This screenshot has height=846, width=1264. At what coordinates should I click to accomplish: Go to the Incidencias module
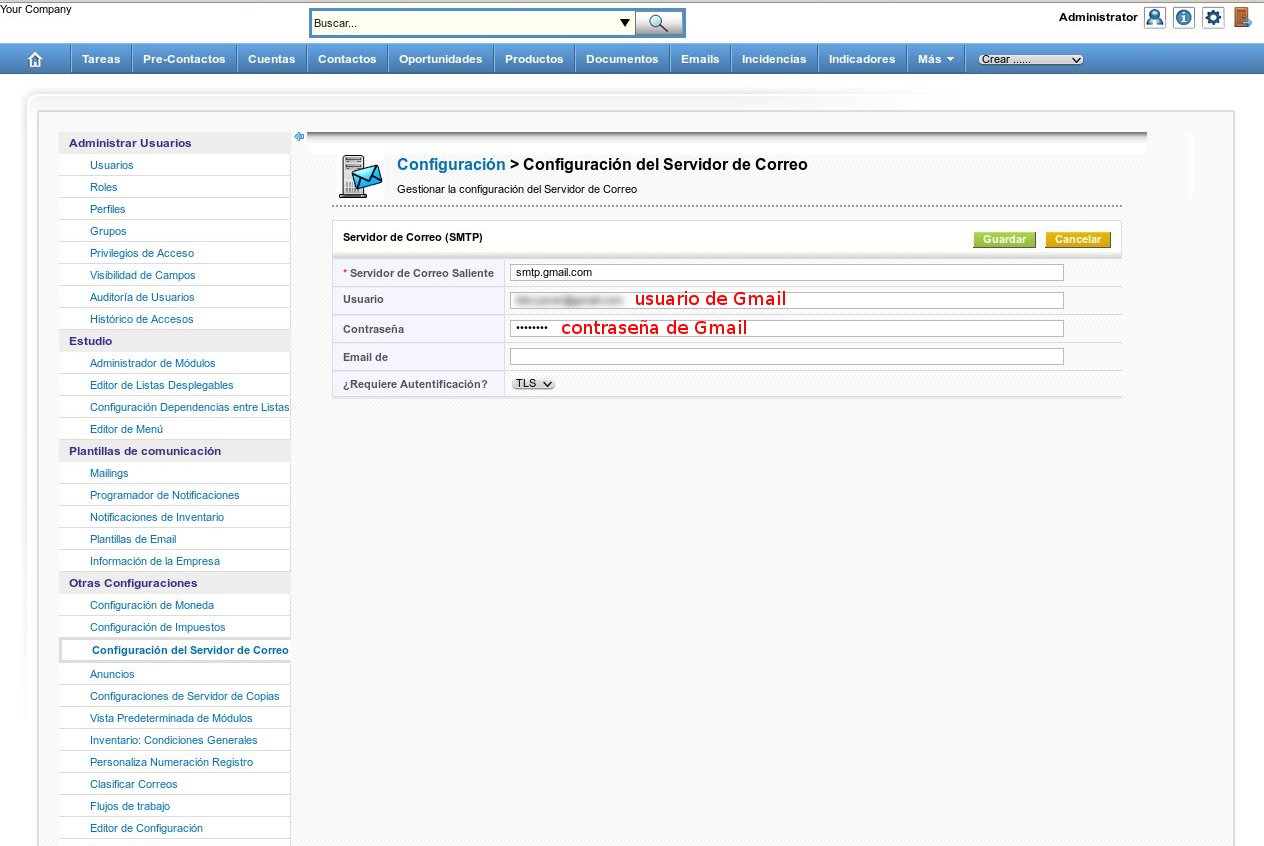773,60
